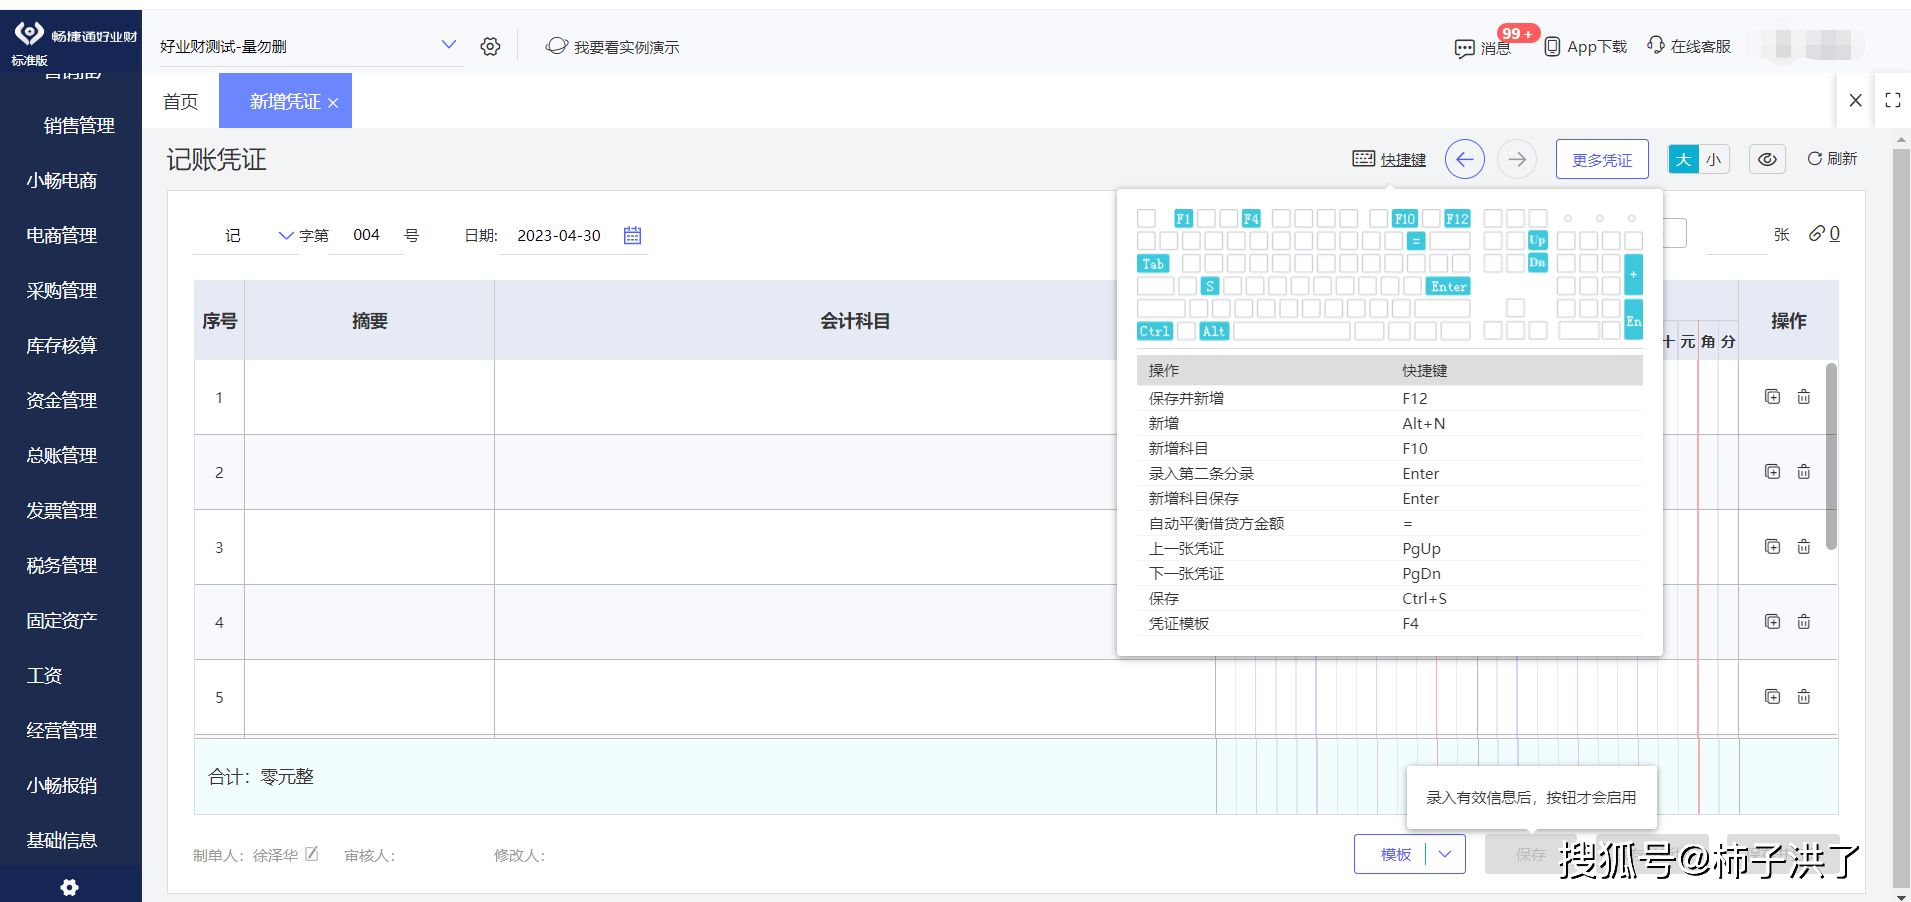The image size is (1911, 902).
Task: Toggle the eye visibility button
Action: tap(1767, 159)
